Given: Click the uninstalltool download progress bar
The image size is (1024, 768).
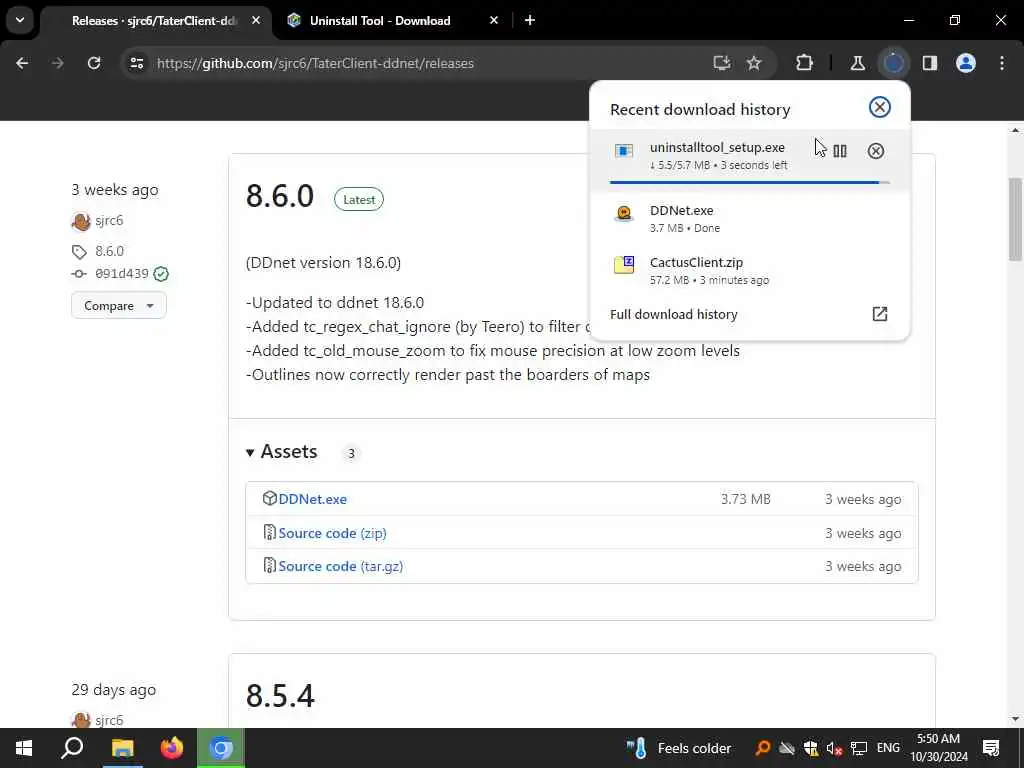Looking at the screenshot, I should click(750, 182).
